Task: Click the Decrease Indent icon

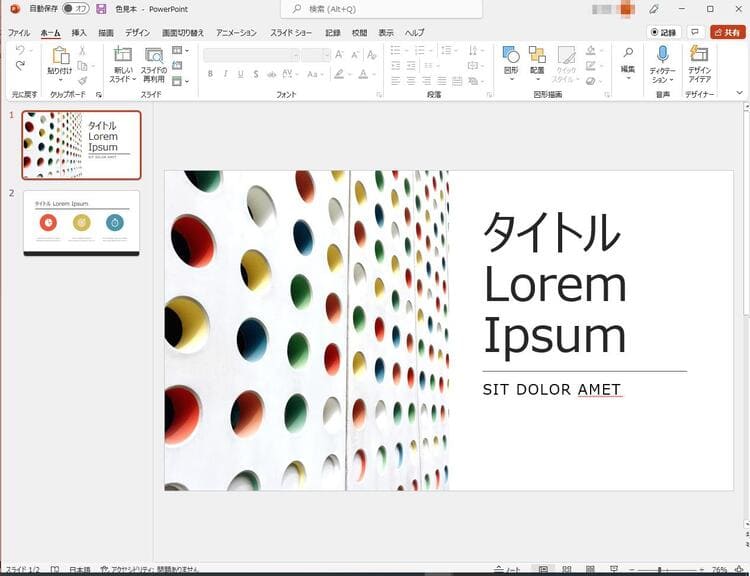Action: [x=396, y=66]
